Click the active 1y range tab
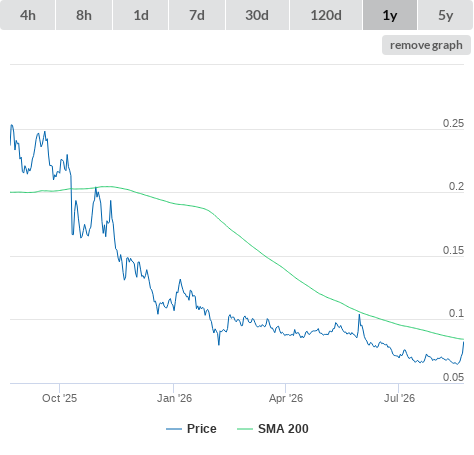Screen dimensions: 474x455 [x=390, y=15]
